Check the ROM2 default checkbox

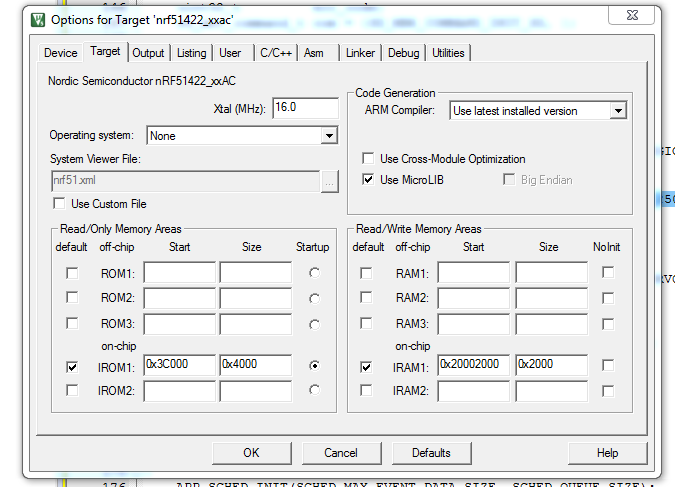[72, 297]
